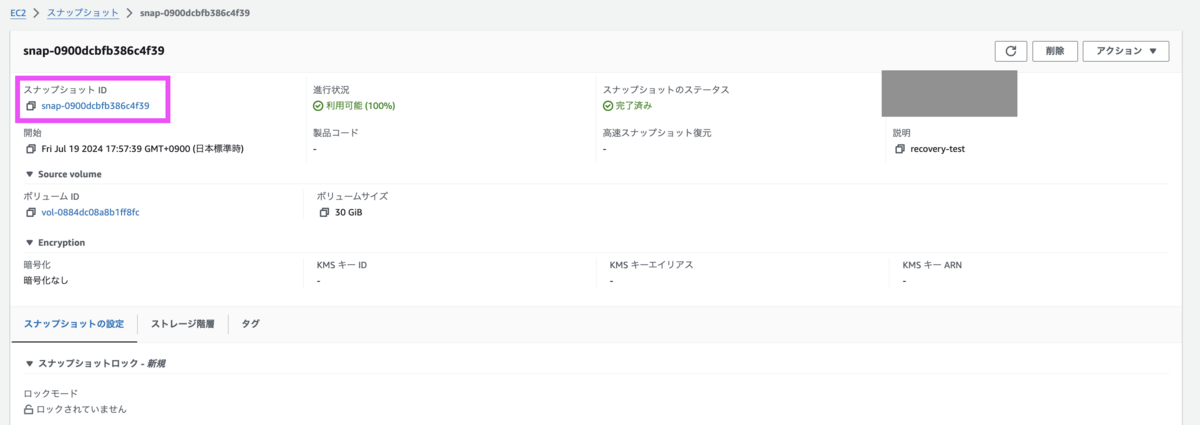Viewport: 1200px width, 425px height.
Task: Click the 削除 button
Action: pos(1055,51)
